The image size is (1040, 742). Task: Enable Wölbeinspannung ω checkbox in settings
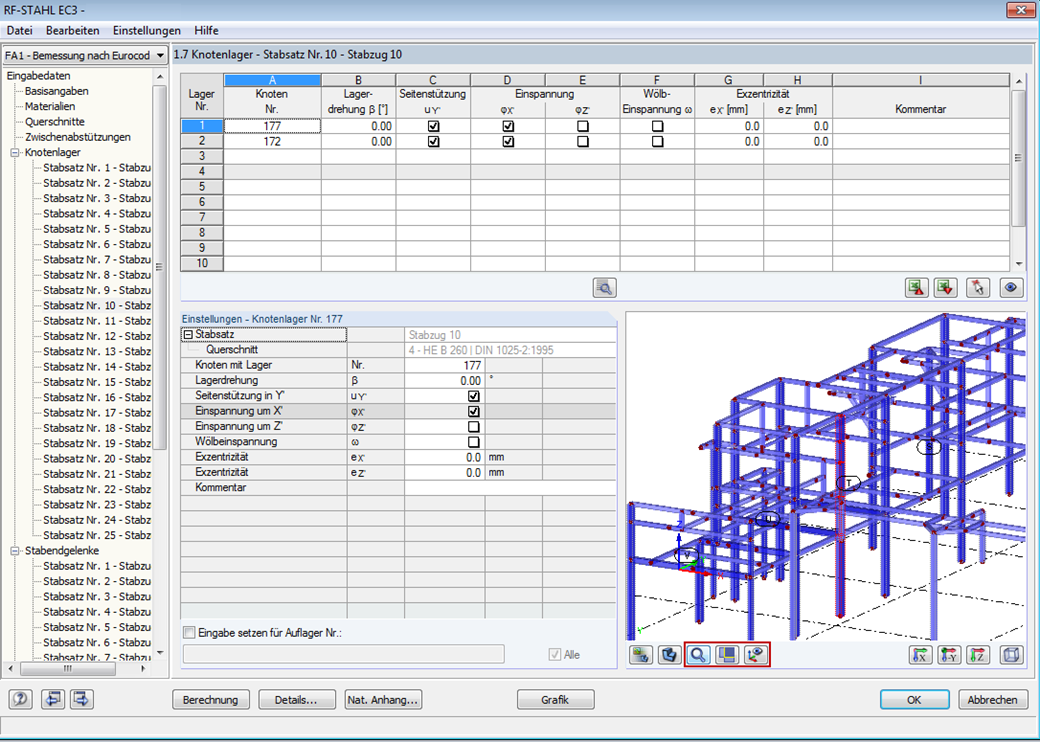pyautogui.click(x=474, y=442)
